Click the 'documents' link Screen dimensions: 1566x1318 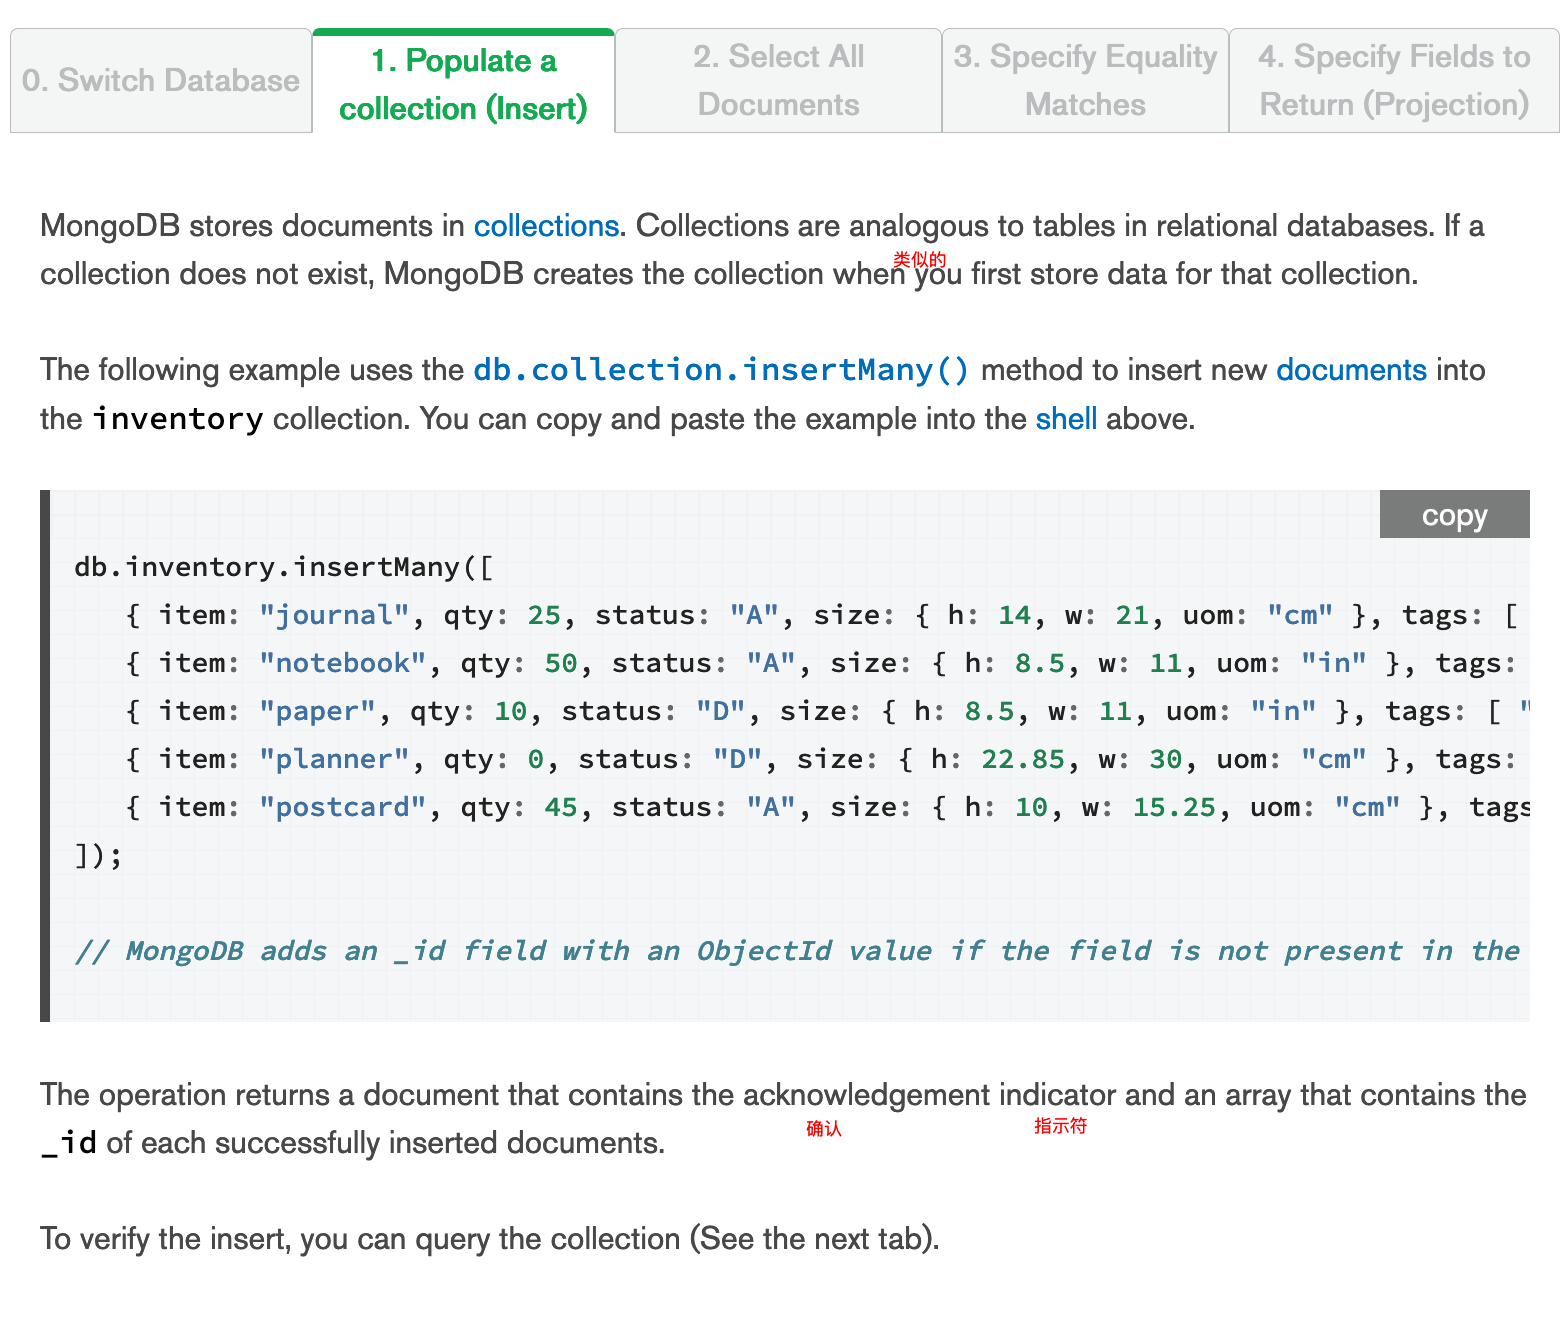coord(1351,370)
